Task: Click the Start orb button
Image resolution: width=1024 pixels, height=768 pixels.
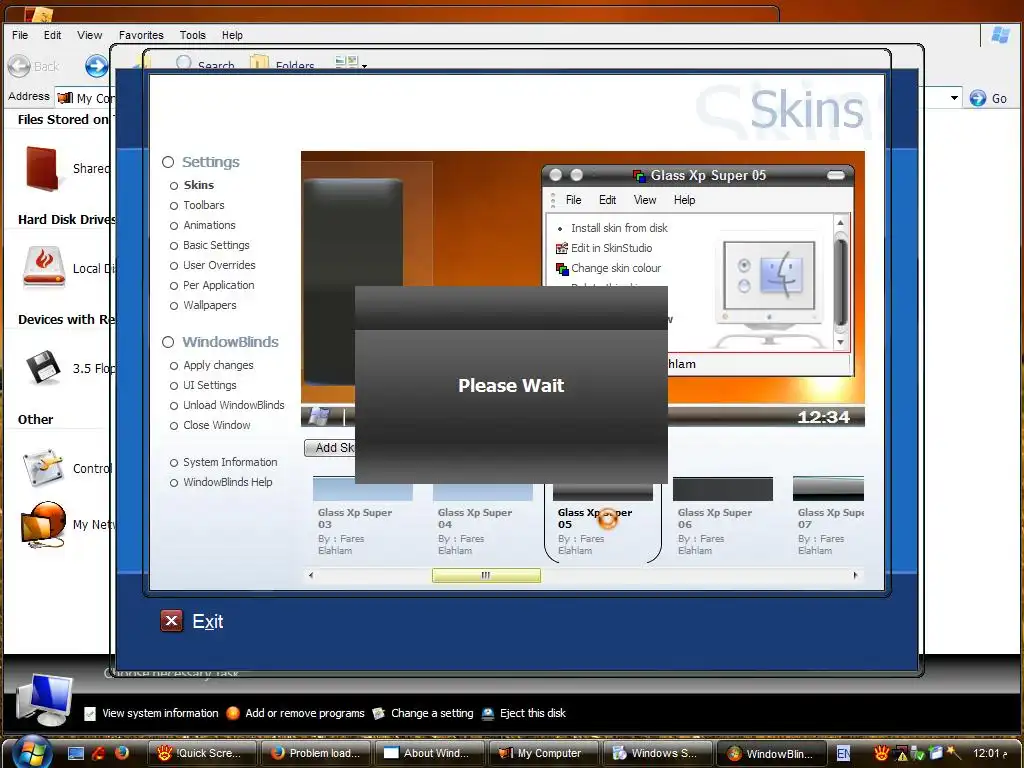Action: [x=31, y=752]
